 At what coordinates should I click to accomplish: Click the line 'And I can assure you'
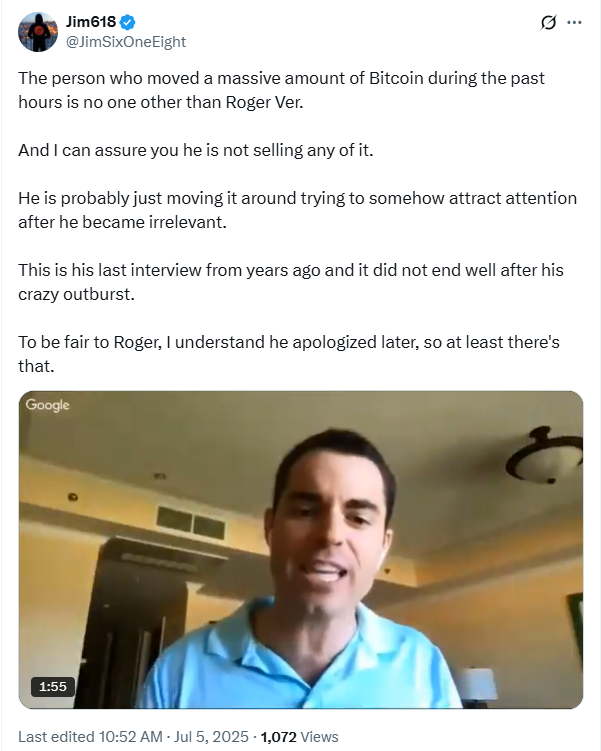pos(195,150)
